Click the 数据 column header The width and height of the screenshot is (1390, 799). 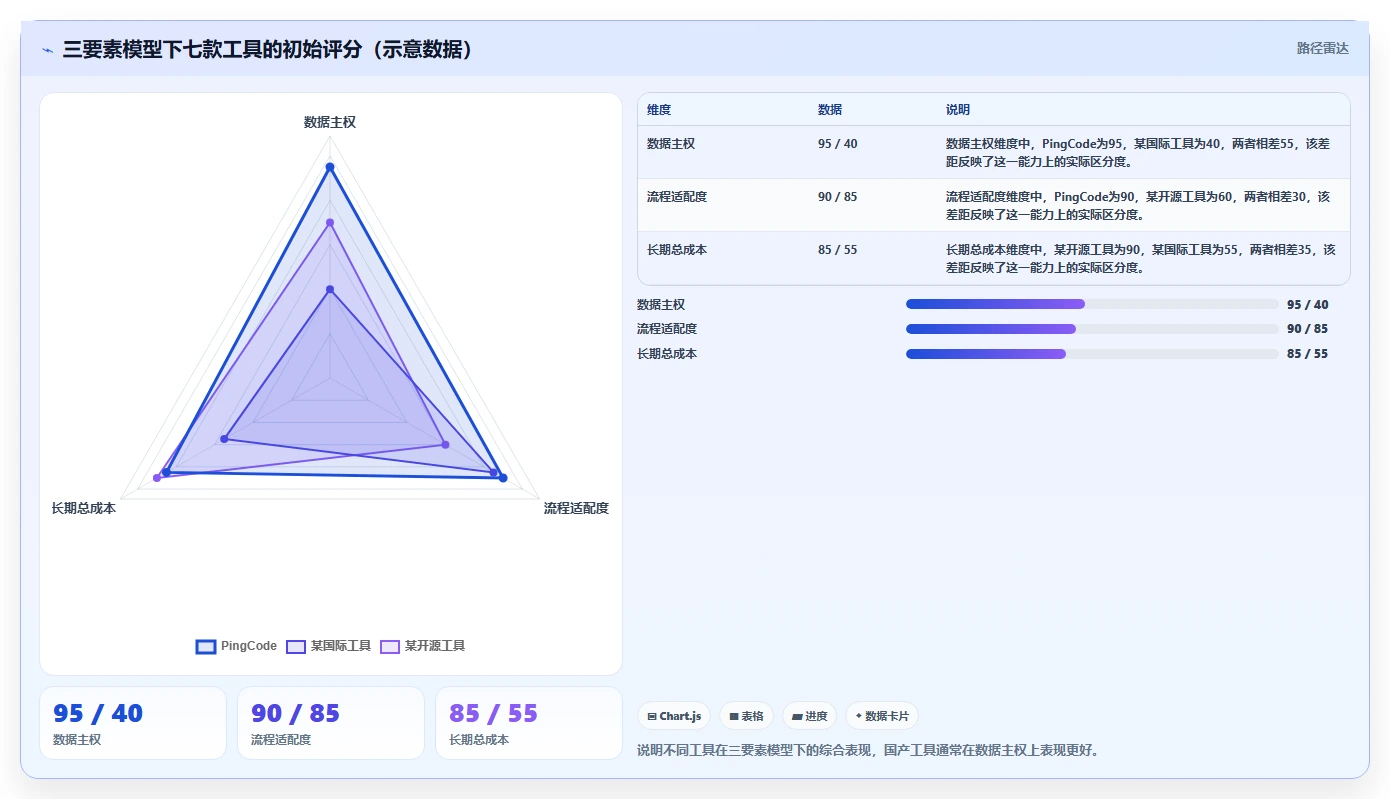point(830,110)
